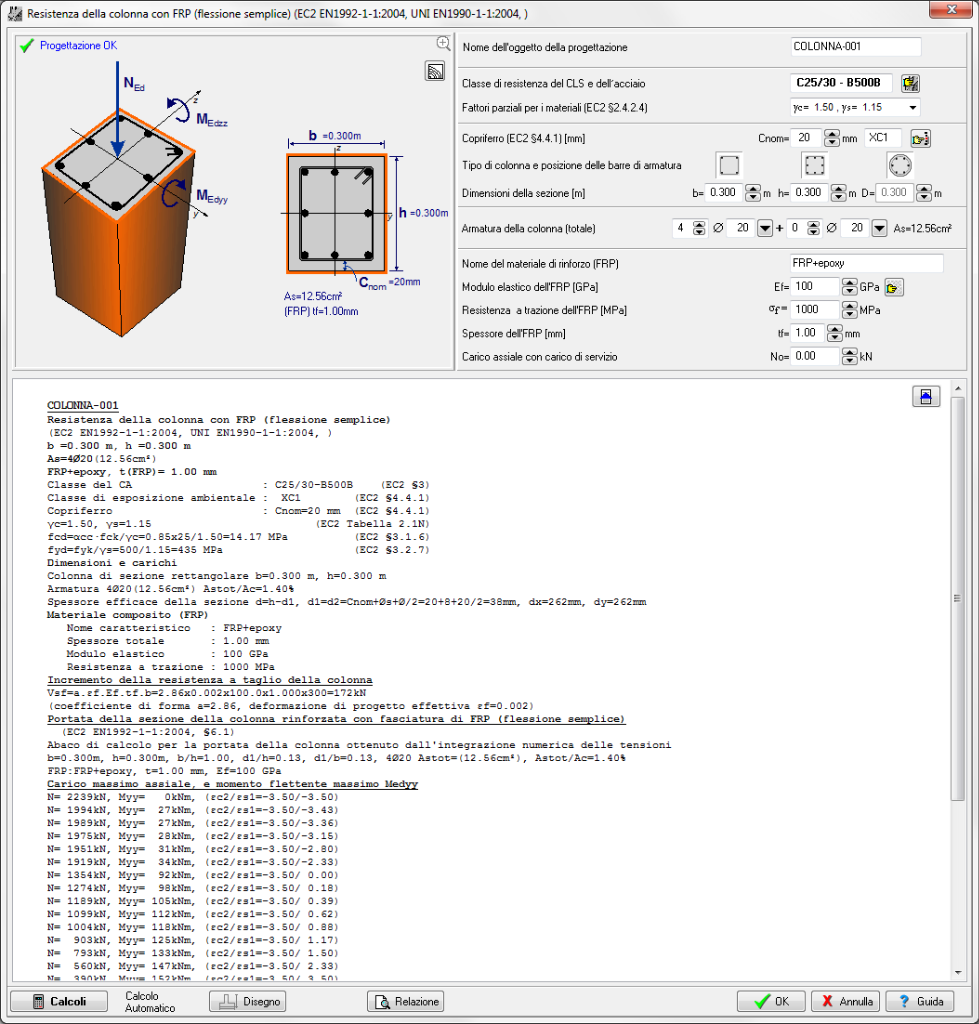Click the C25/30 - B500B class field
This screenshot has width=979, height=1024.
point(841,83)
